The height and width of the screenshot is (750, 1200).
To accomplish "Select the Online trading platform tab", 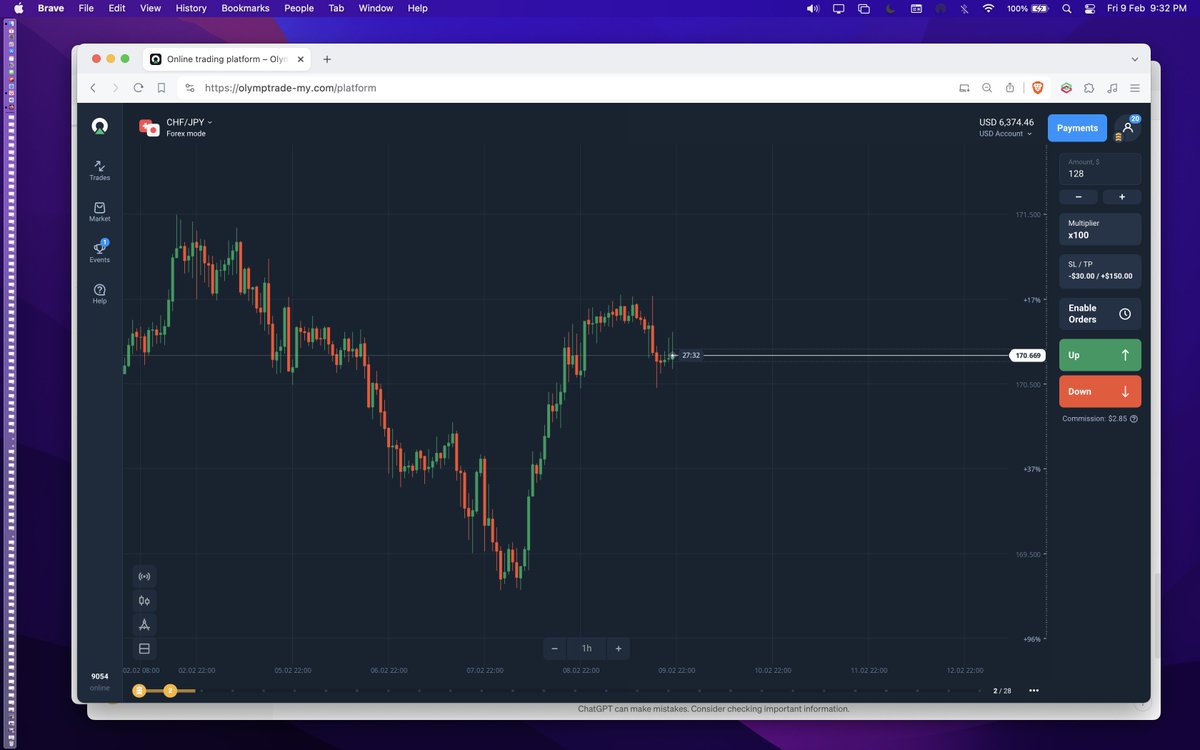I will click(227, 59).
